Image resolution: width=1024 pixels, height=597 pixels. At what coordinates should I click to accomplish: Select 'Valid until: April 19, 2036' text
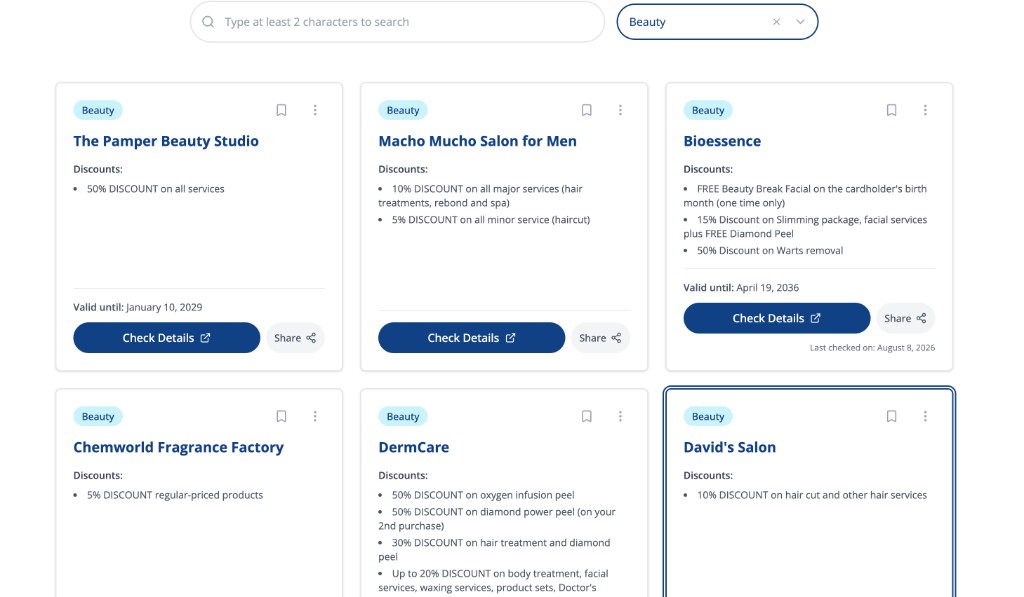click(741, 287)
